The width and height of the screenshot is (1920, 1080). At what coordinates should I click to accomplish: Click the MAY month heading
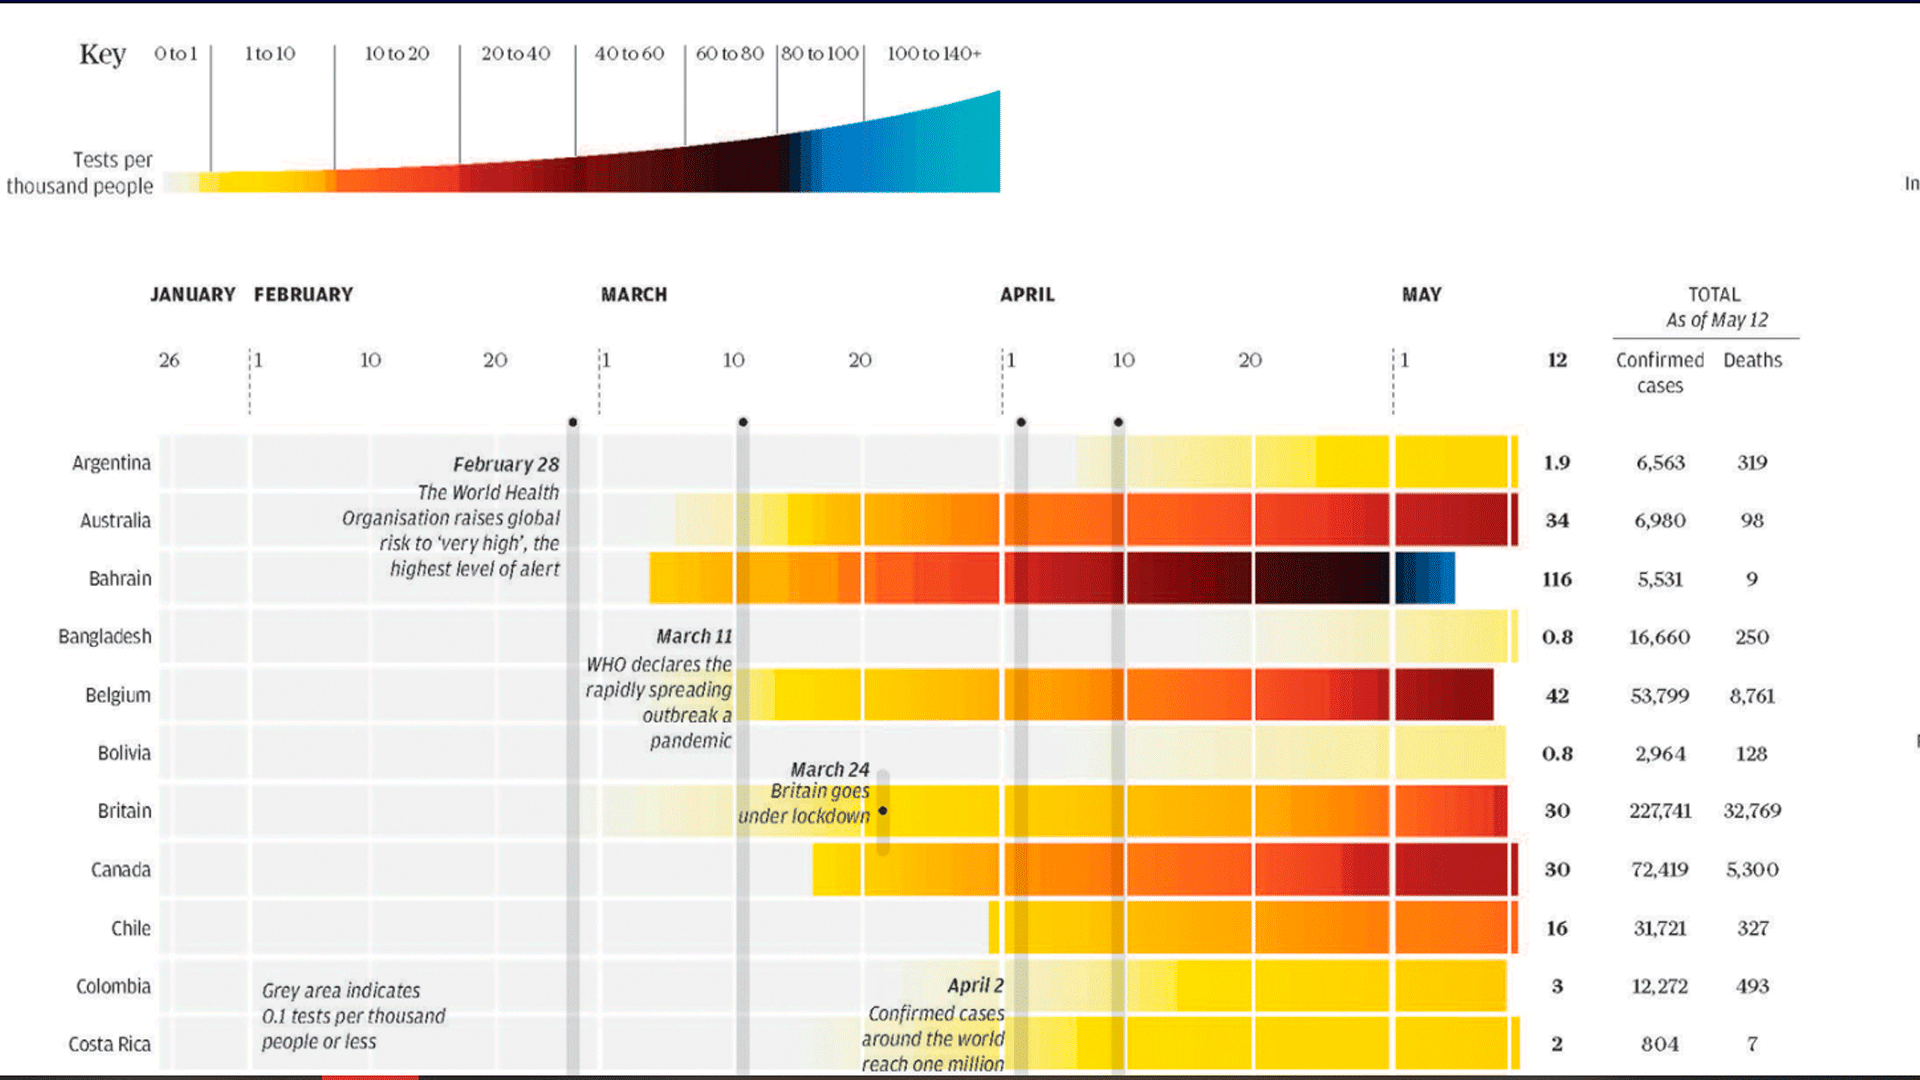click(1421, 295)
